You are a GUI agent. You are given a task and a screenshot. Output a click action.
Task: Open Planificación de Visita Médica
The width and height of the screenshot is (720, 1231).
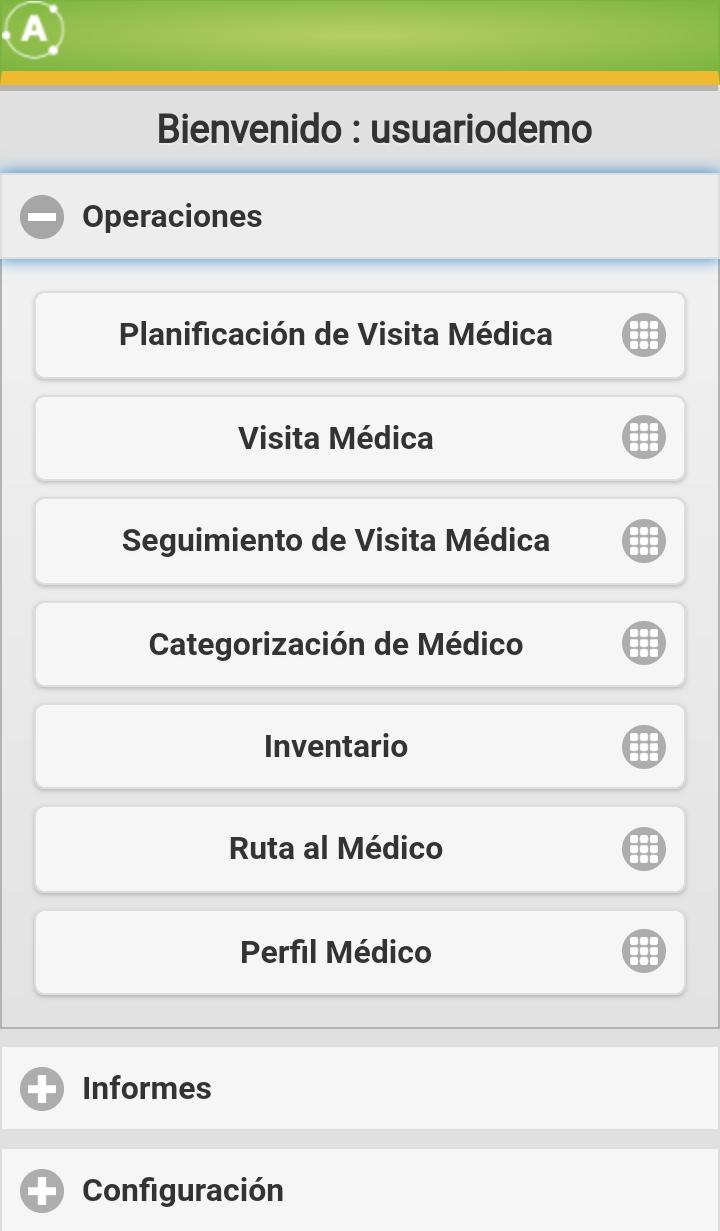pyautogui.click(x=360, y=335)
